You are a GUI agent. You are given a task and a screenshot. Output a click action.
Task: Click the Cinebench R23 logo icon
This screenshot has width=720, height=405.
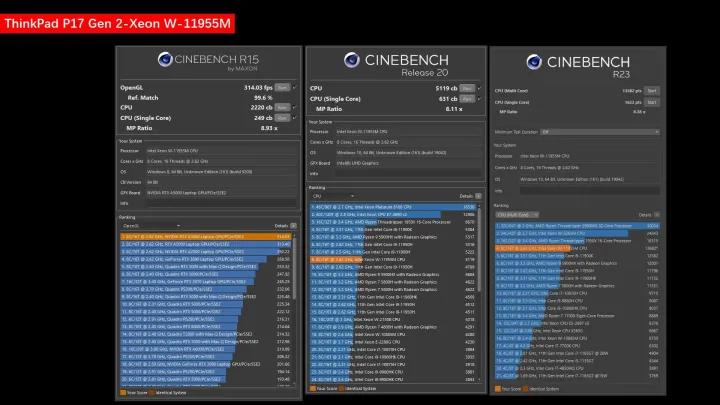coord(536,62)
